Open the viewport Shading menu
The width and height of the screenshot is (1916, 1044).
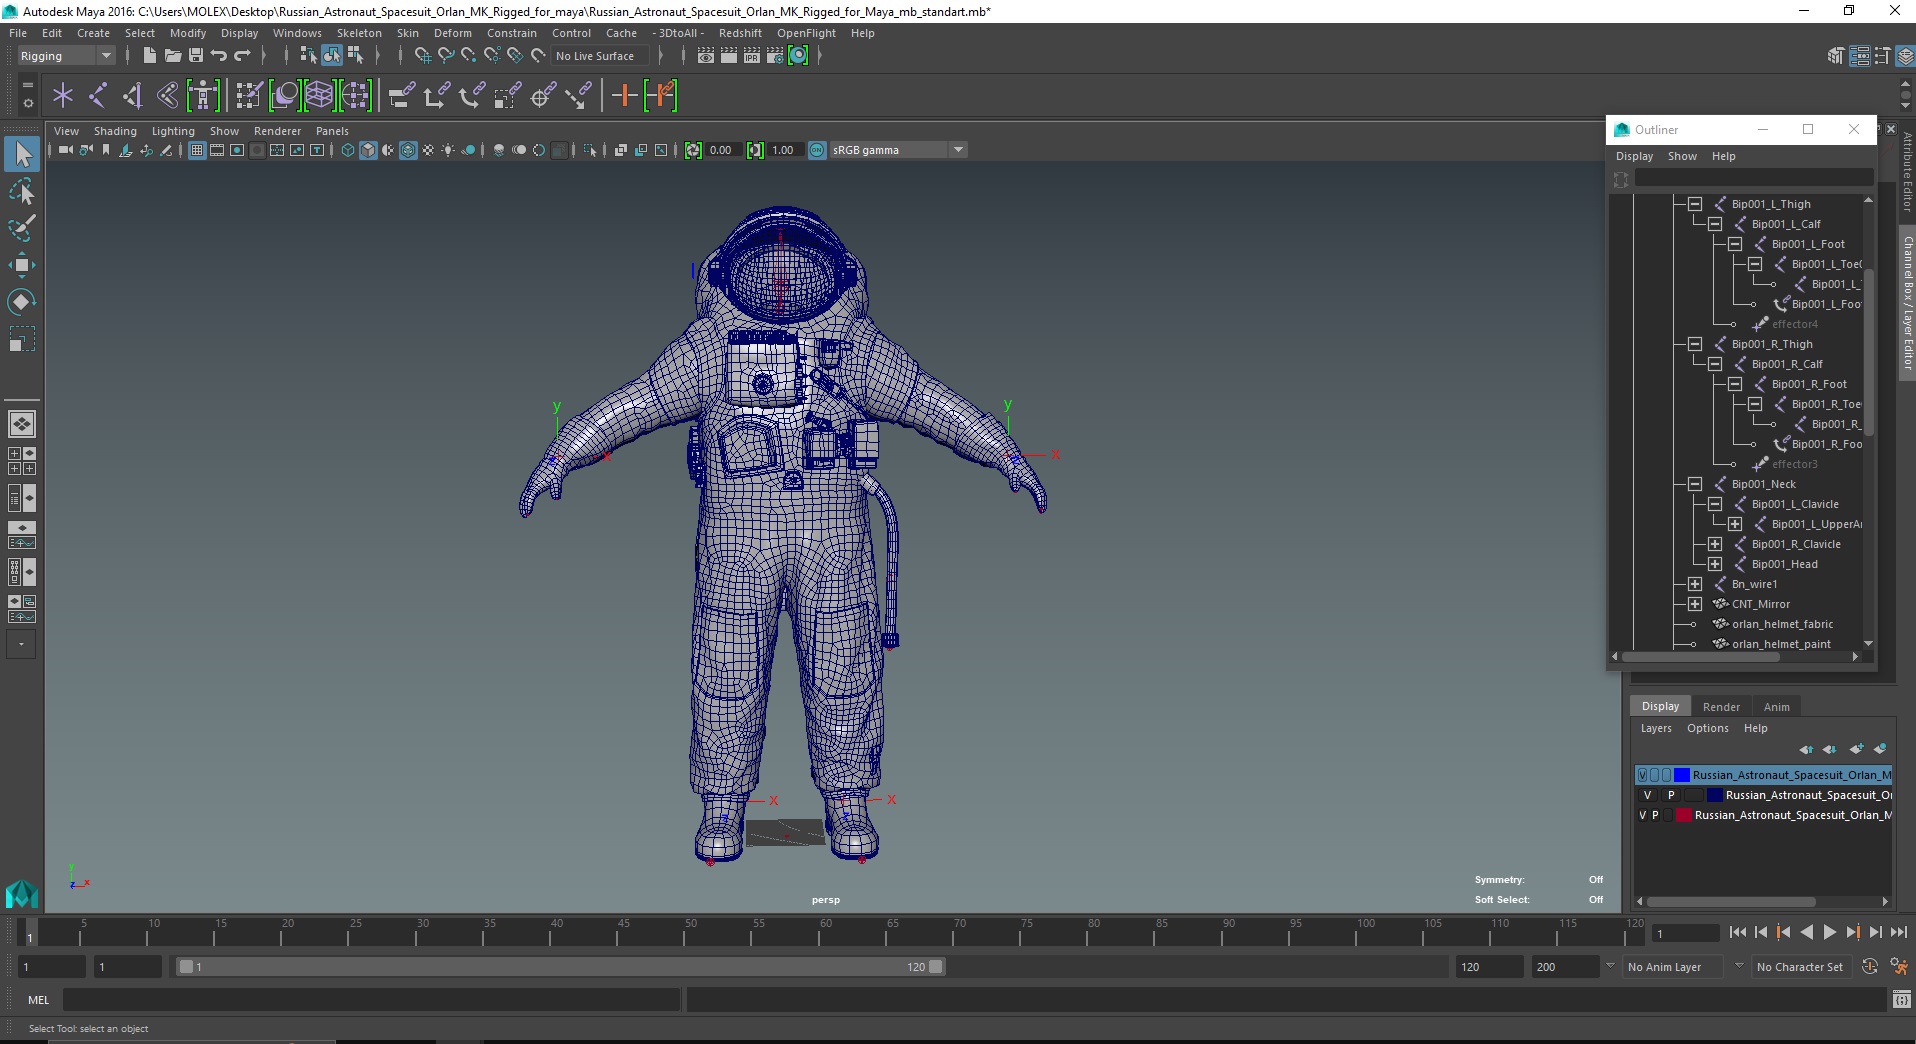115,131
